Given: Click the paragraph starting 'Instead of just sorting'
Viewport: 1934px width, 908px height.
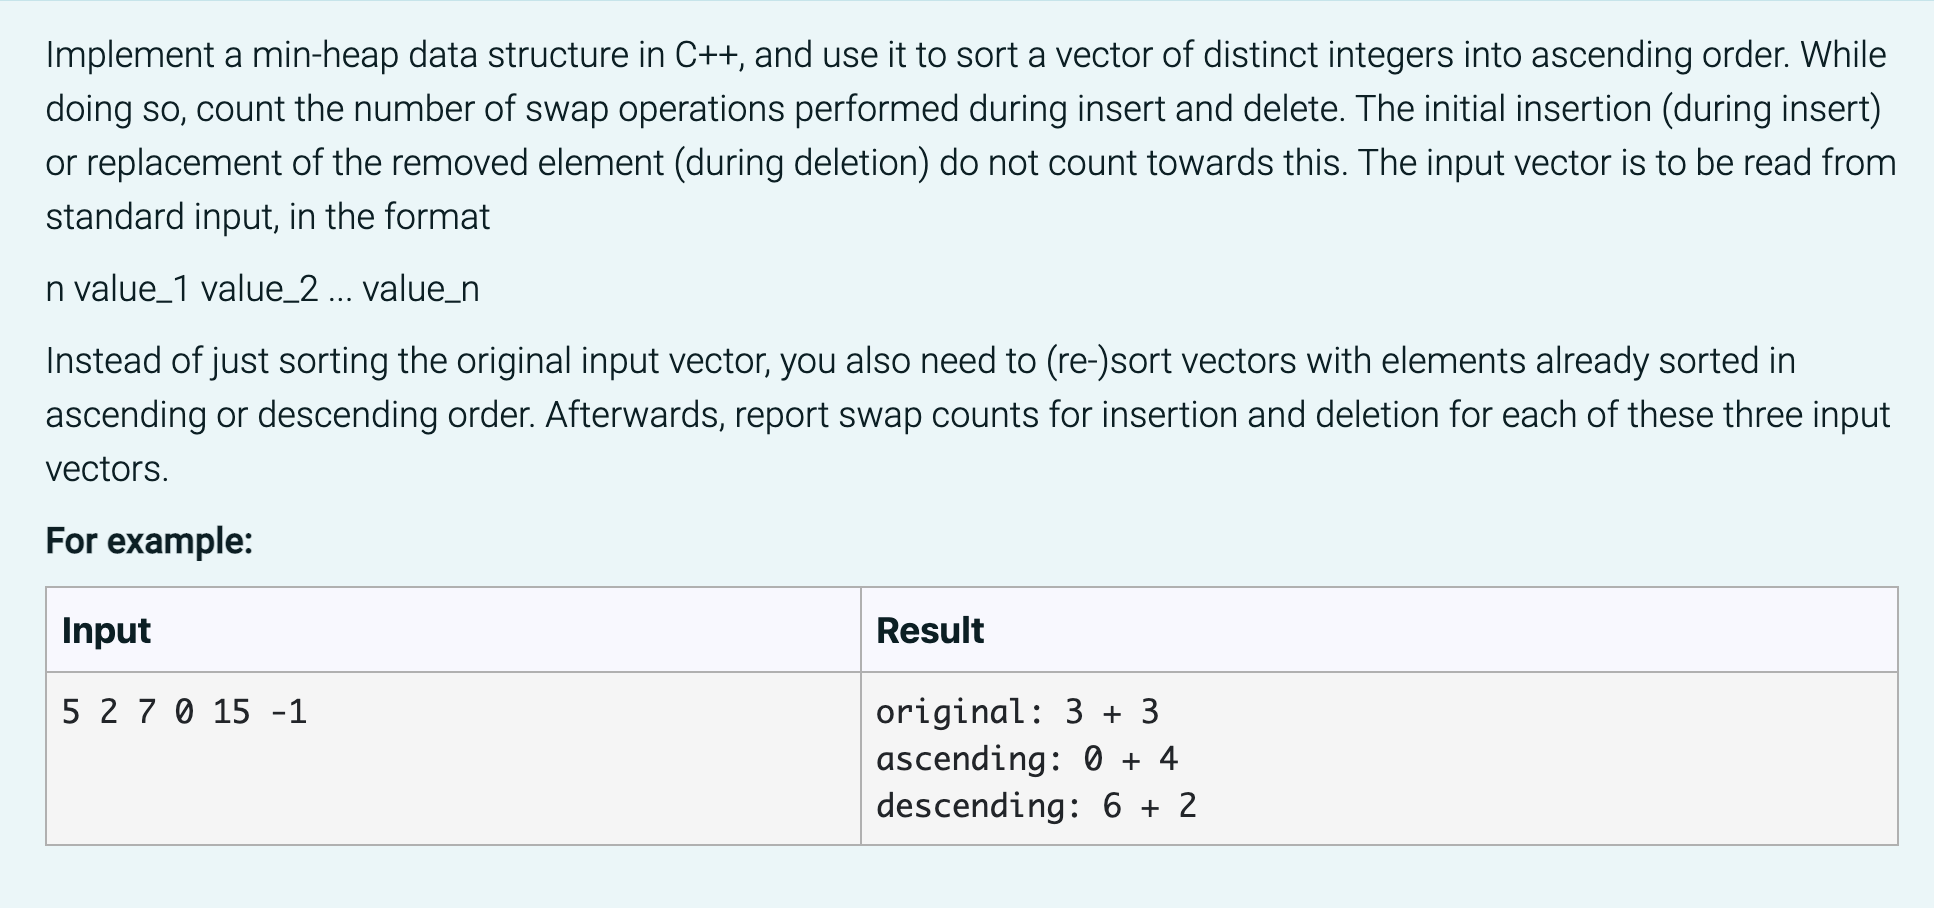Looking at the screenshot, I should 968,415.
